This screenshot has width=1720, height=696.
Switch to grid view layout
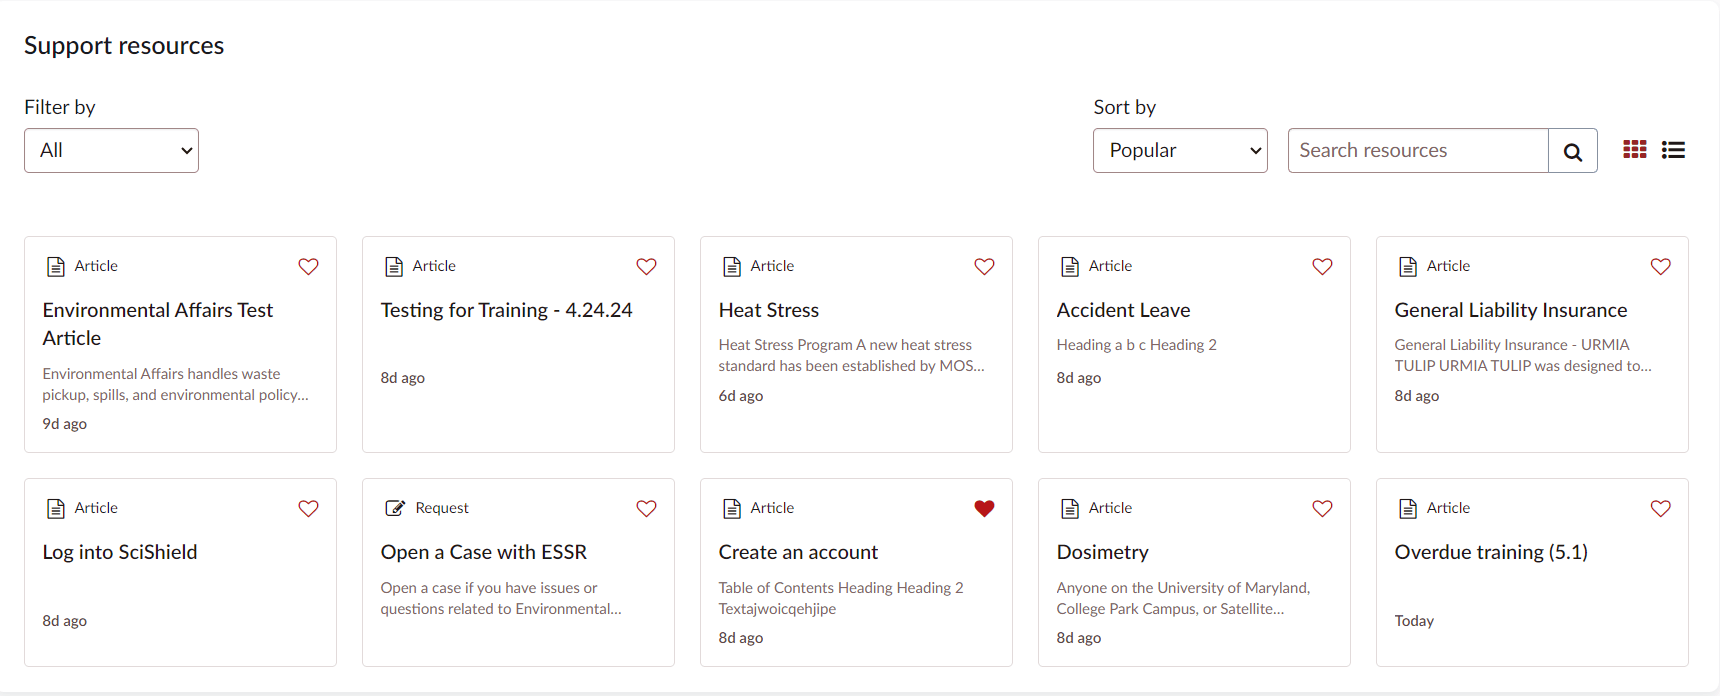coord(1634,150)
